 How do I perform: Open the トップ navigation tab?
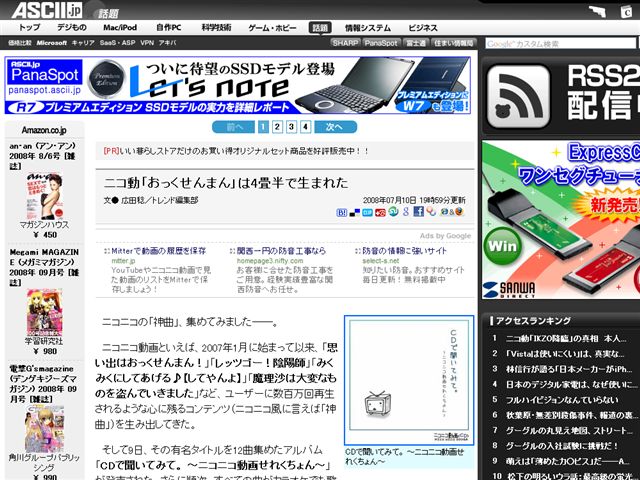click(29, 27)
